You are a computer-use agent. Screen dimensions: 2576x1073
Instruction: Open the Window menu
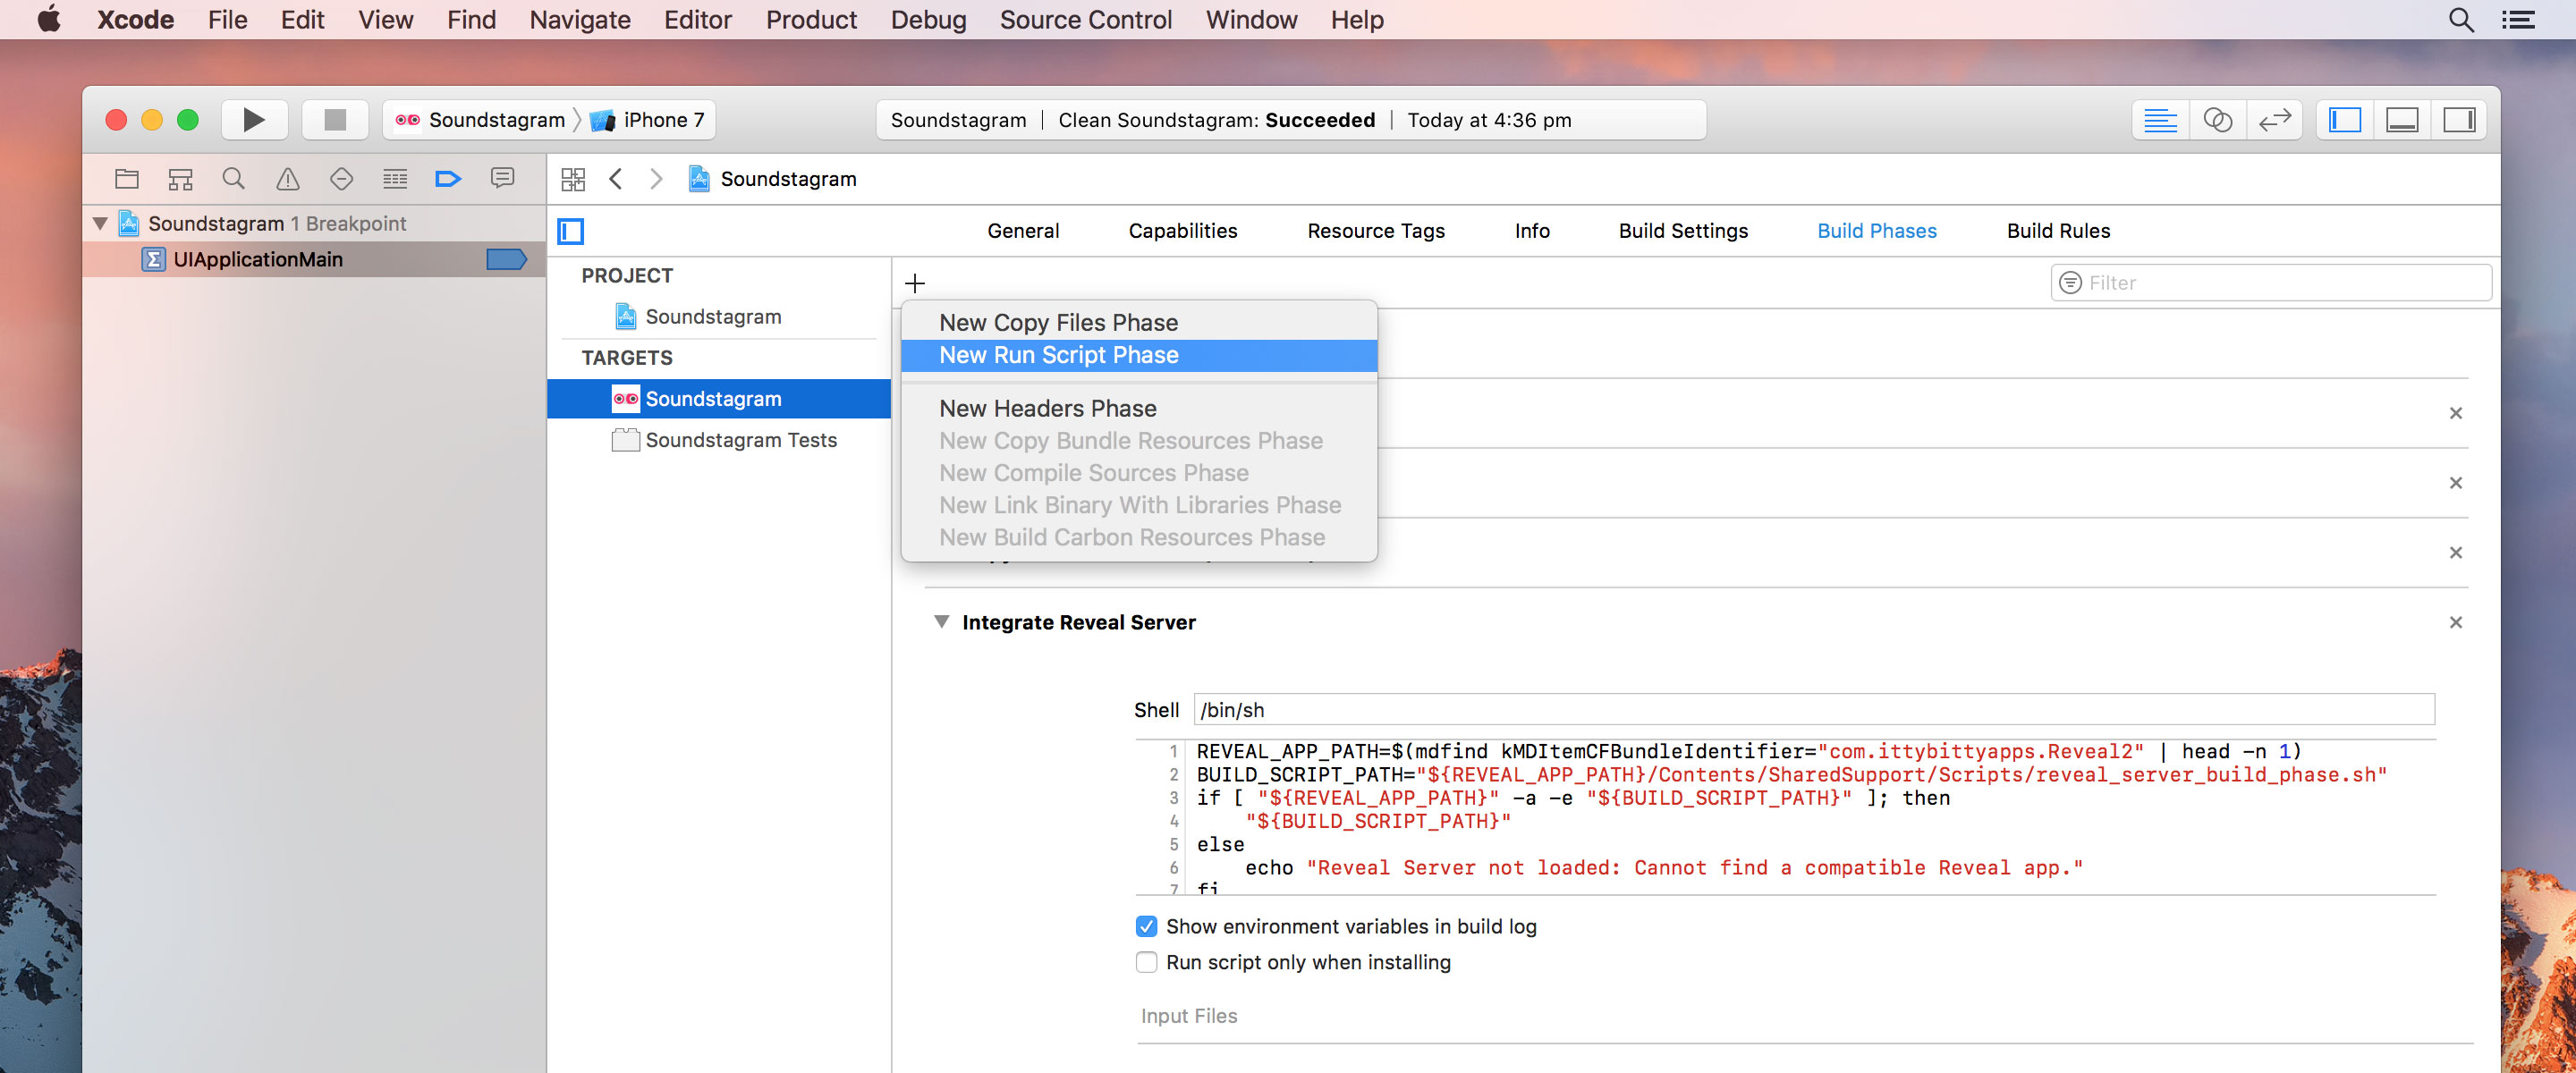[1251, 20]
